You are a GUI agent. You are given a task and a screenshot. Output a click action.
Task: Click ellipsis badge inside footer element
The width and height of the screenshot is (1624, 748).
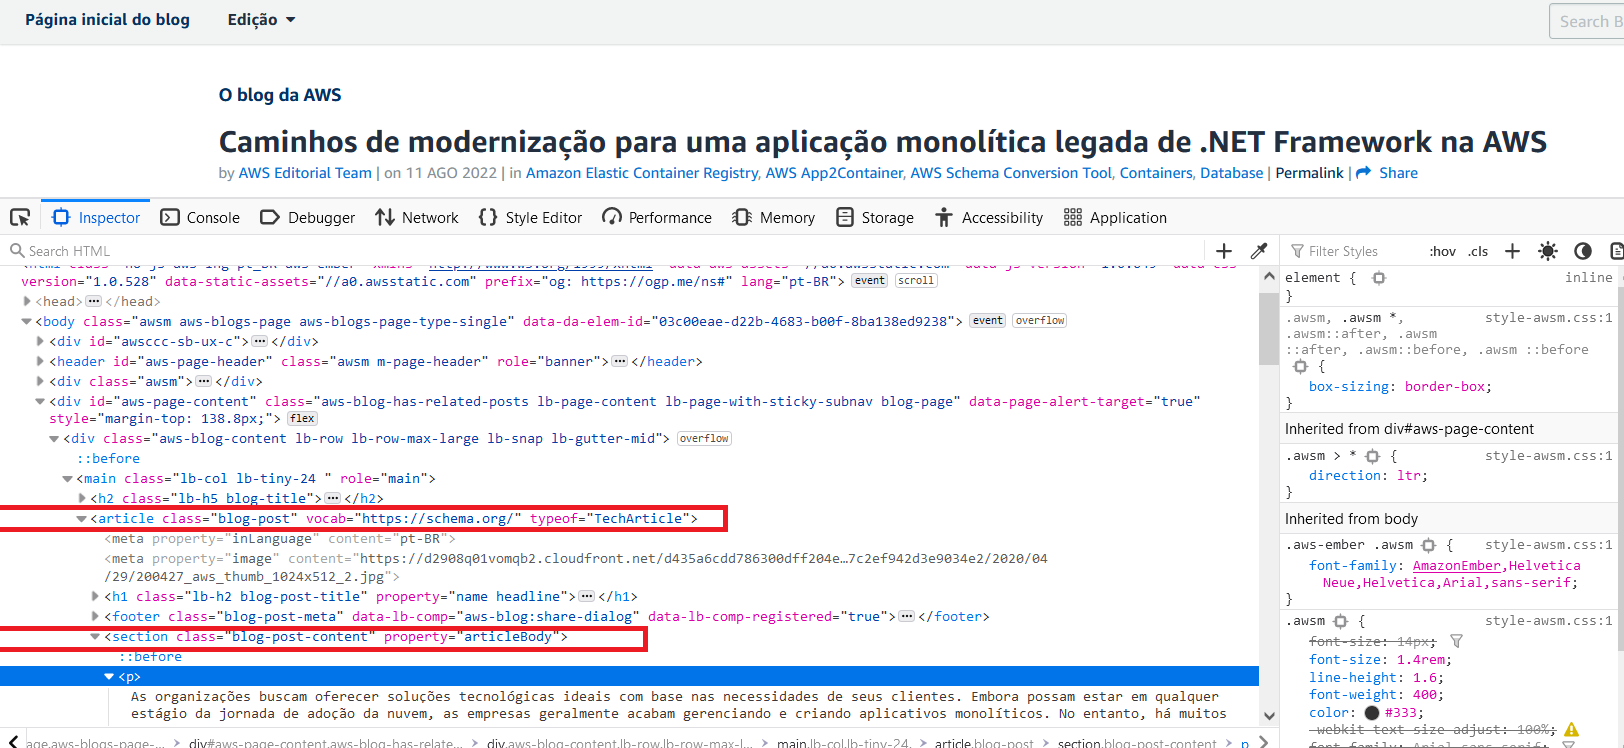click(x=906, y=616)
